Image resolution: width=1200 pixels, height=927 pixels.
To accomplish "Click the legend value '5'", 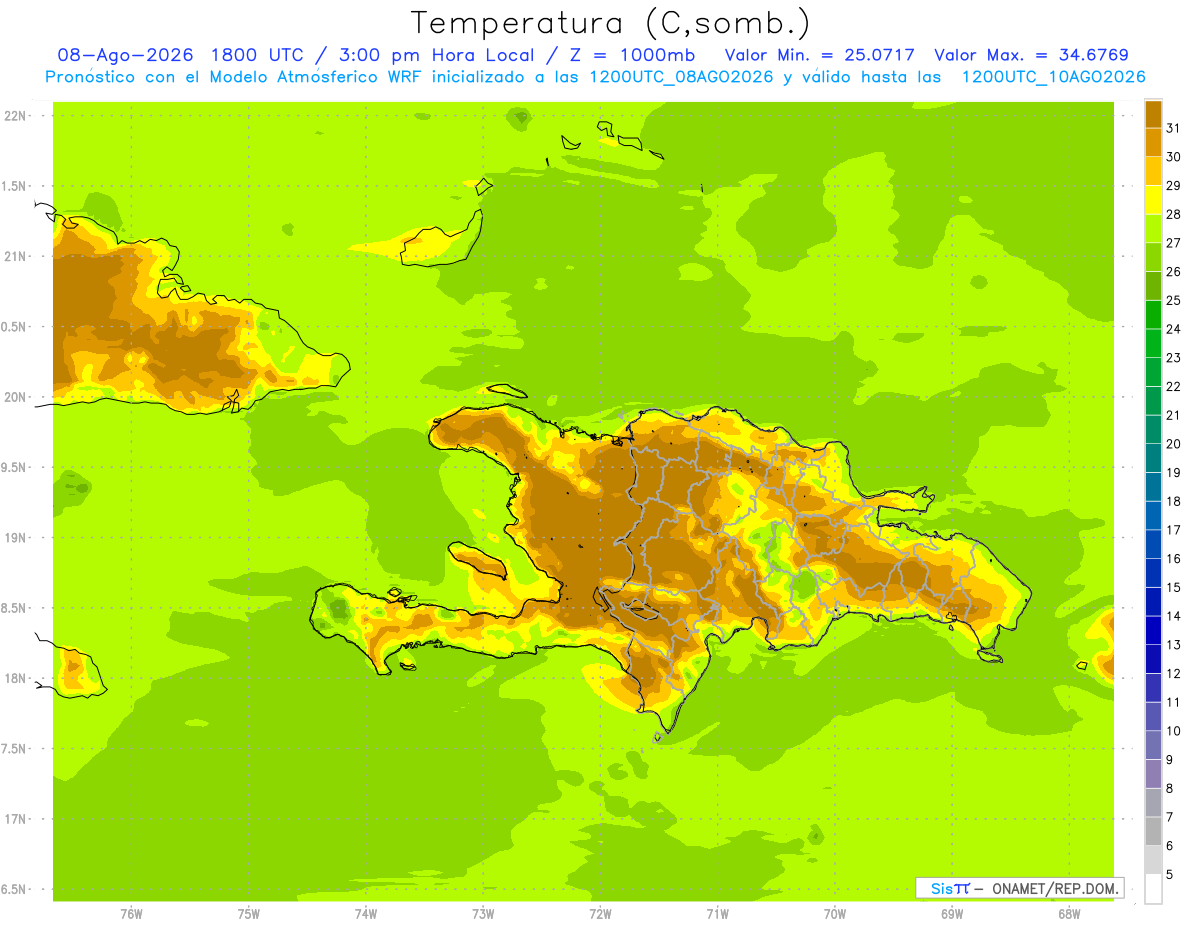I will [1170, 874].
